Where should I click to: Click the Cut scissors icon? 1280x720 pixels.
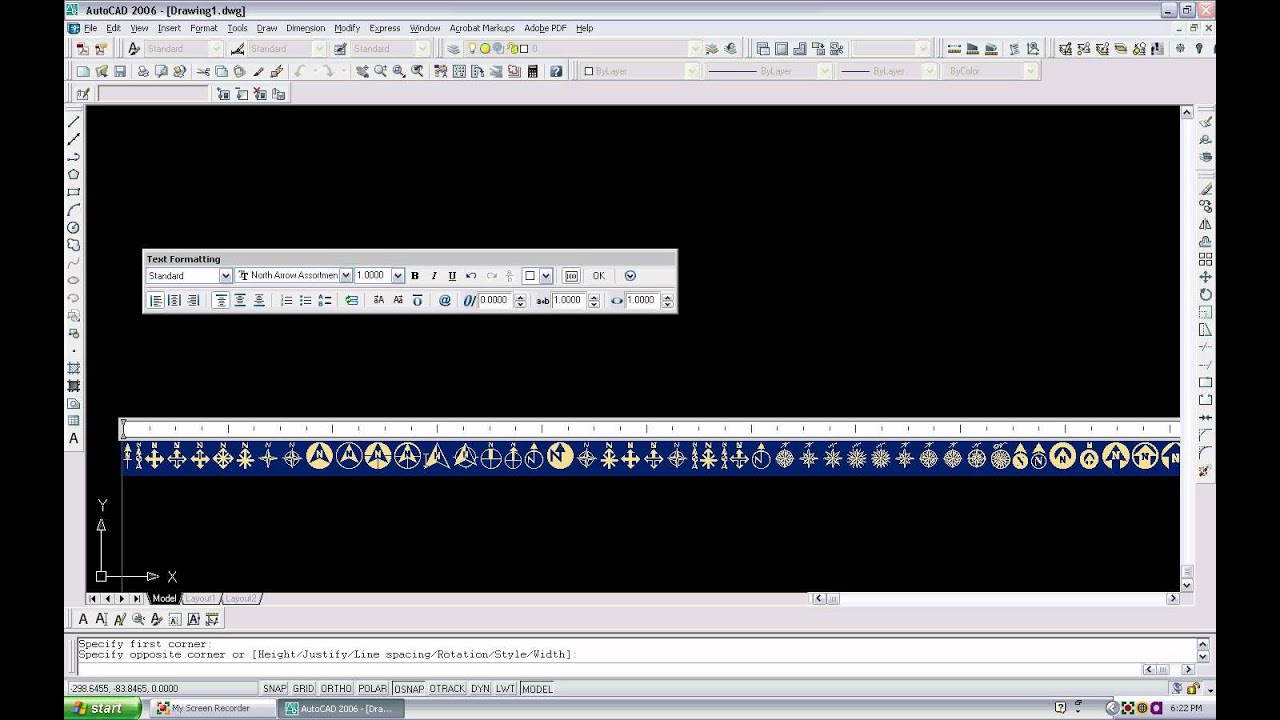coord(204,71)
